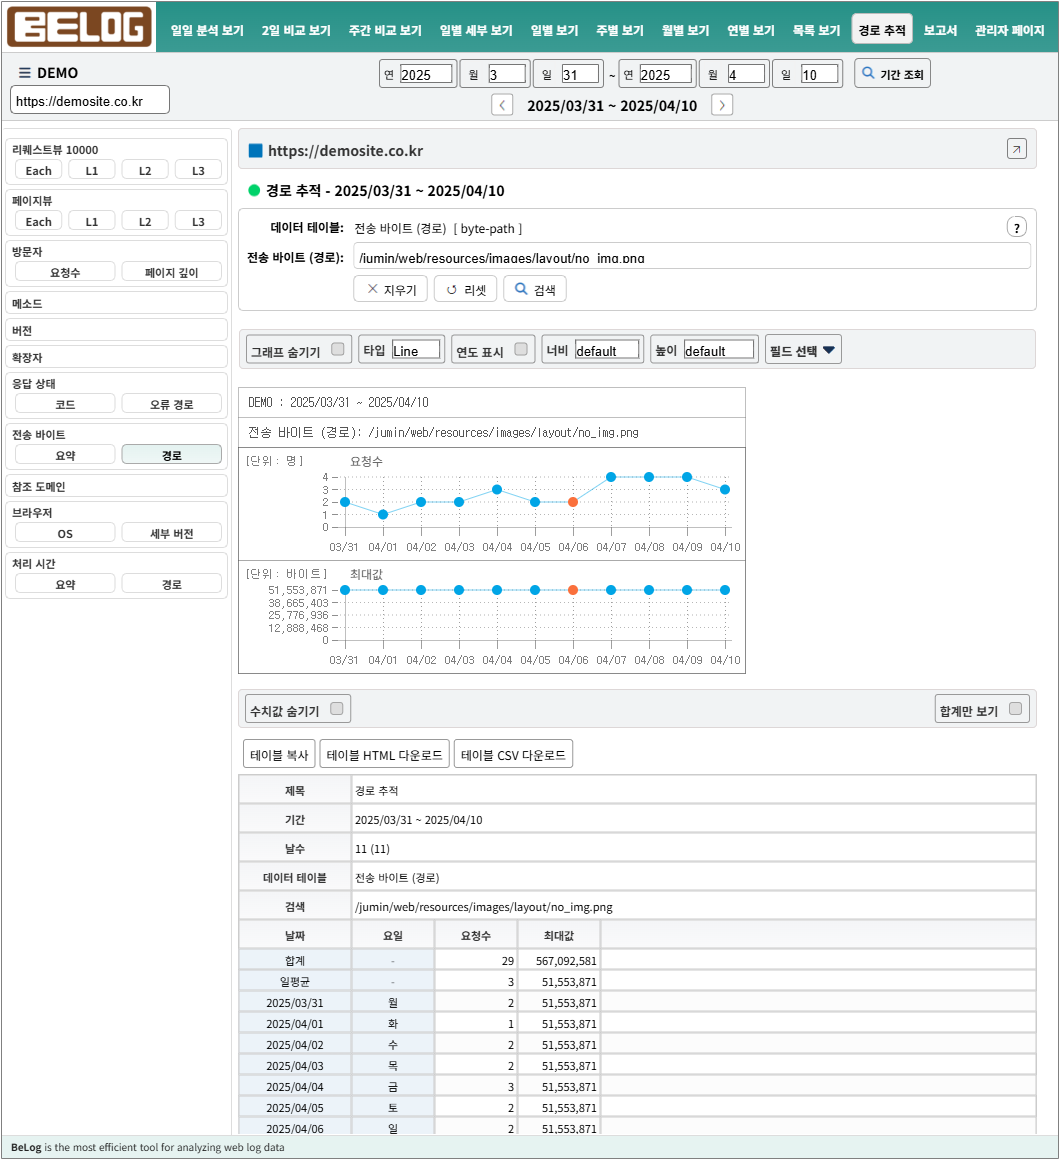This screenshot has height=1160, width=1060.
Task: Open 일별 세부 보기 tab
Action: point(476,30)
